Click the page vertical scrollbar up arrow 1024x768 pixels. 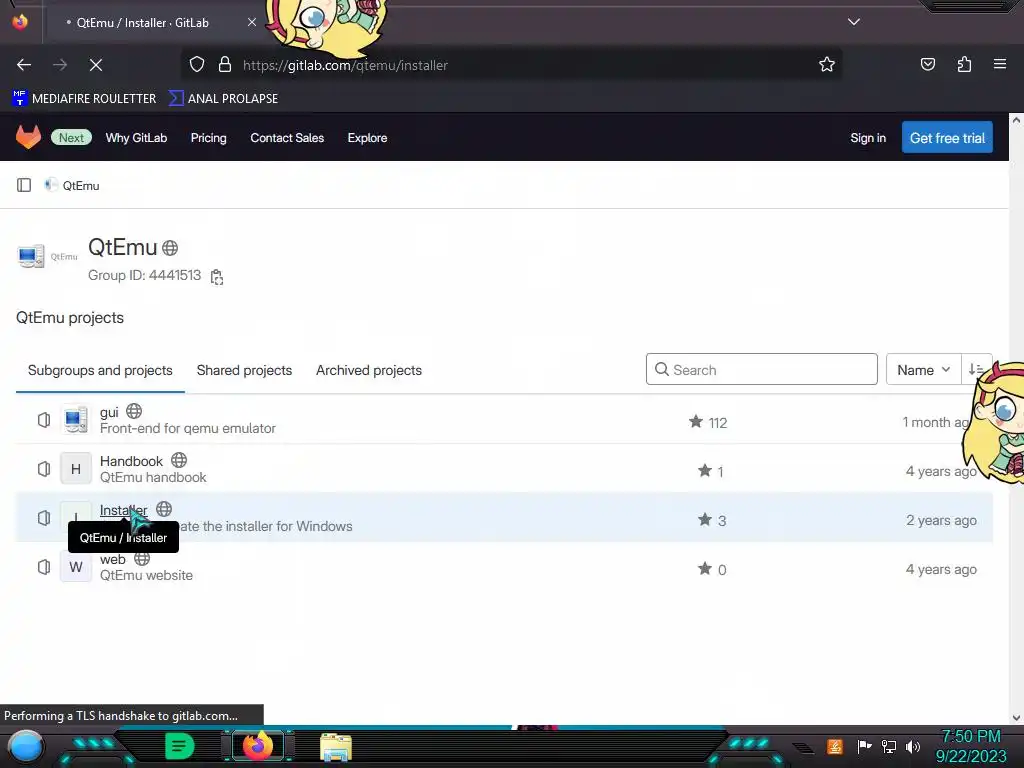click(x=1016, y=120)
